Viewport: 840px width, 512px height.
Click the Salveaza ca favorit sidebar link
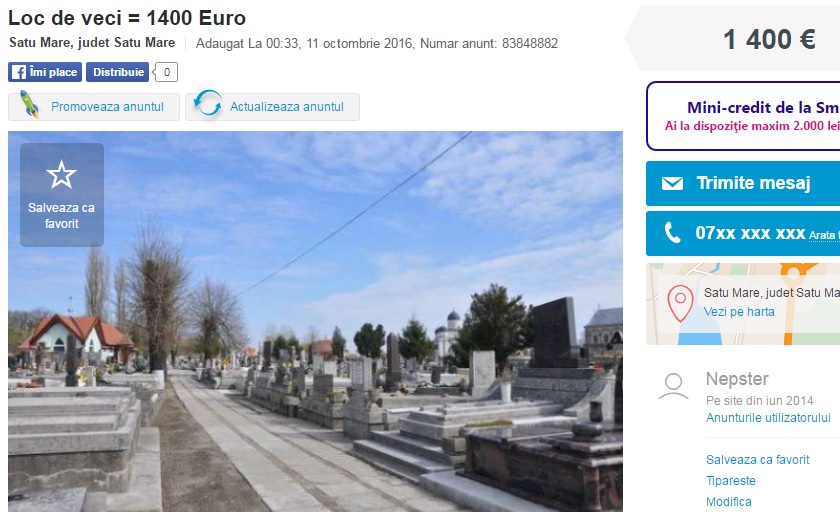coord(758,460)
